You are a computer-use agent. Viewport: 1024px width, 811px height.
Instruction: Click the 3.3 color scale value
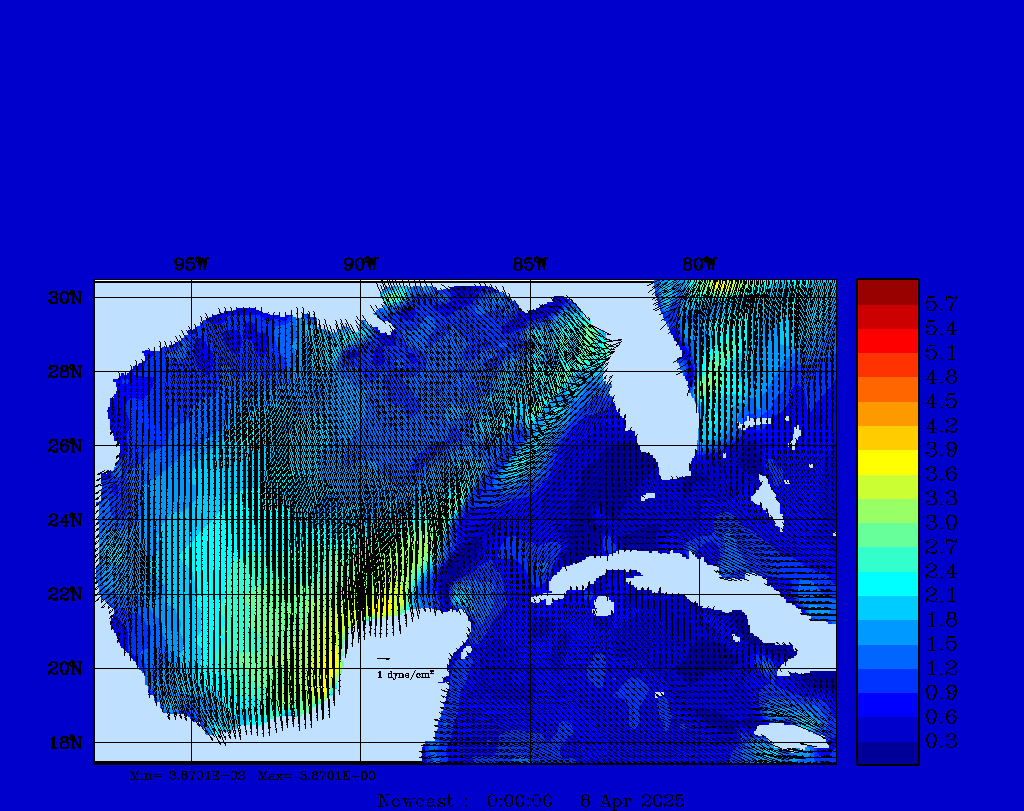click(941, 498)
